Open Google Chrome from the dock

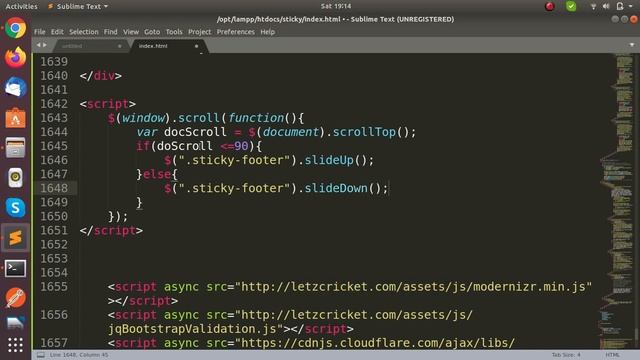coord(16,28)
